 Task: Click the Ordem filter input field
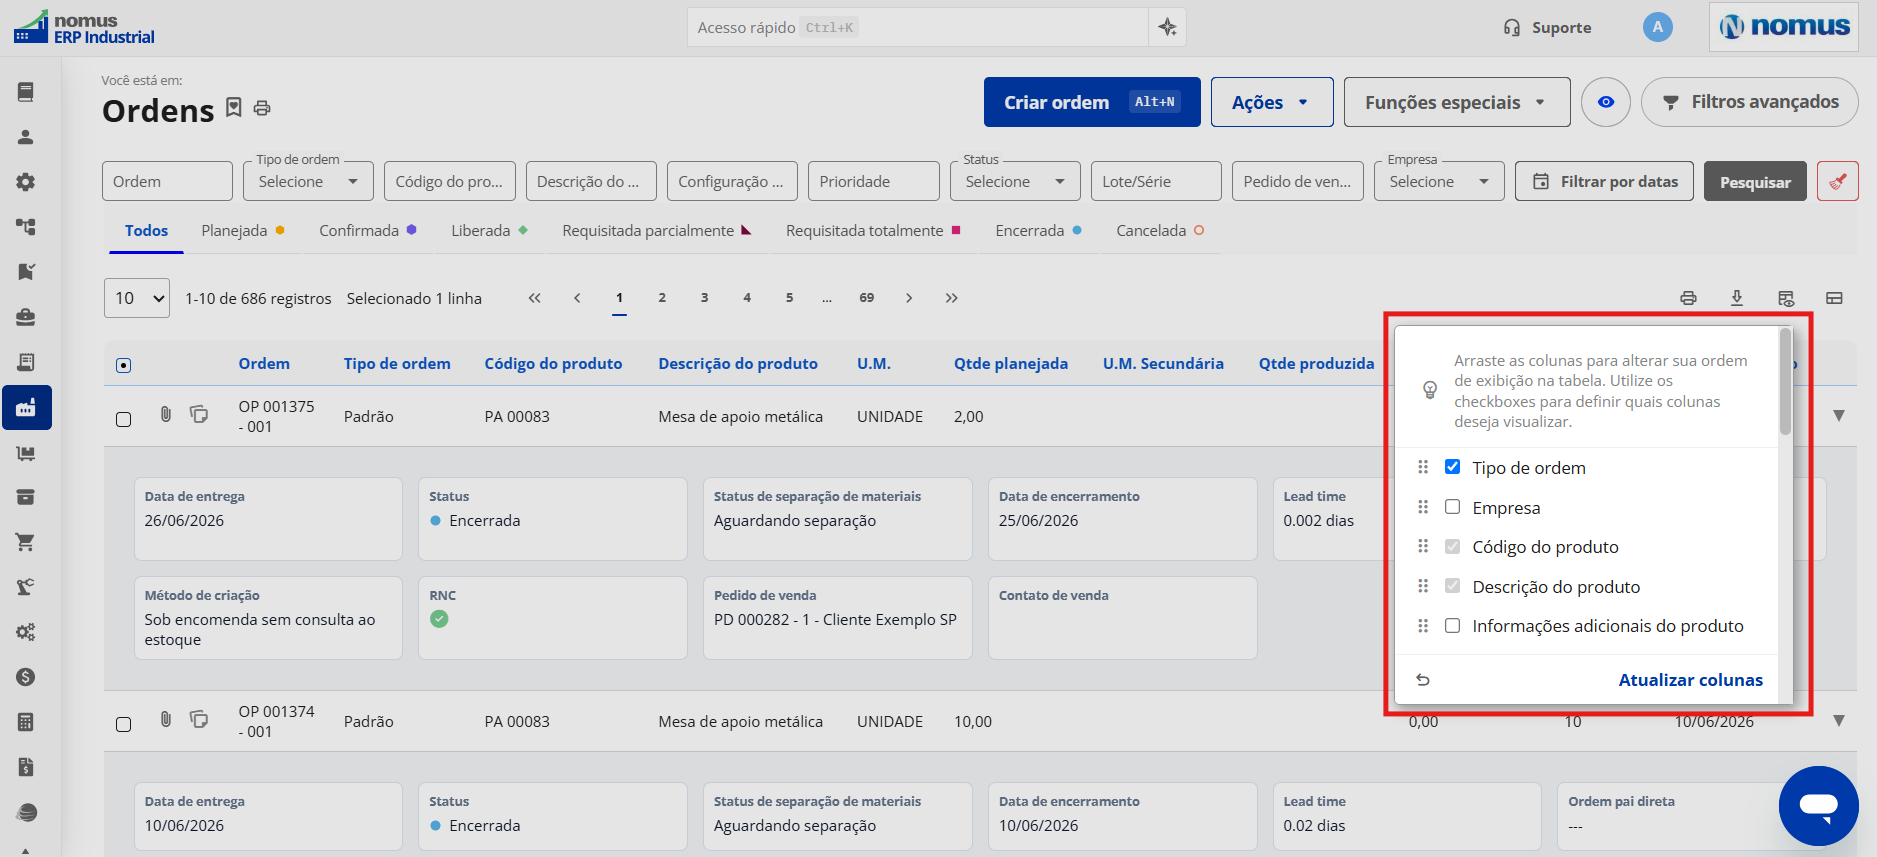(167, 181)
